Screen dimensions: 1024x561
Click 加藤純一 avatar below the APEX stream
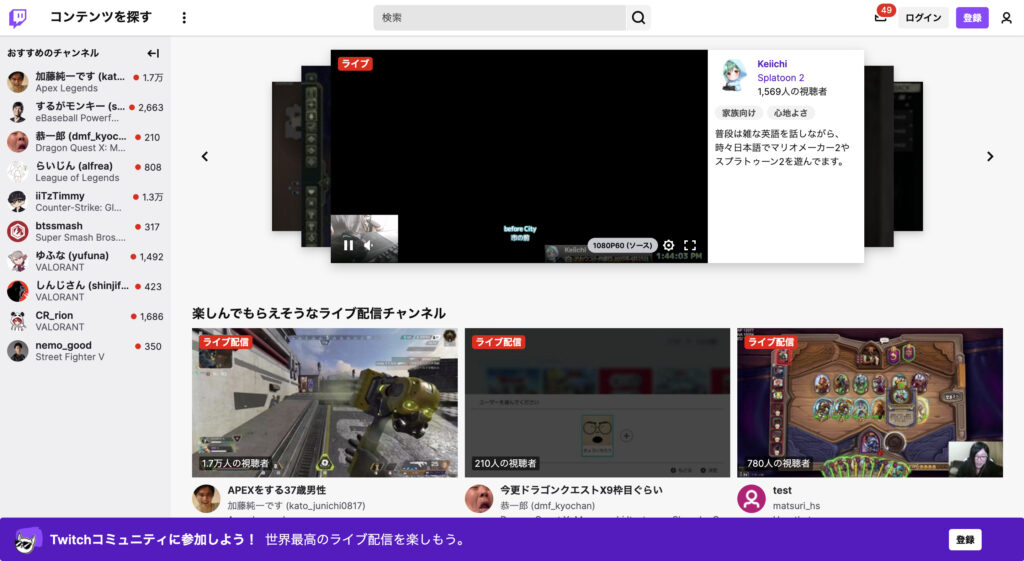(206, 499)
